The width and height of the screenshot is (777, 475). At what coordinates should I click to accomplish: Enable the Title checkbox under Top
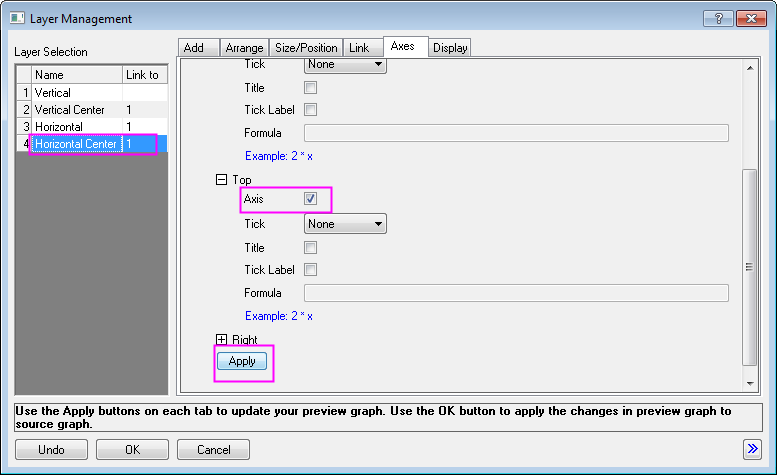pos(310,247)
